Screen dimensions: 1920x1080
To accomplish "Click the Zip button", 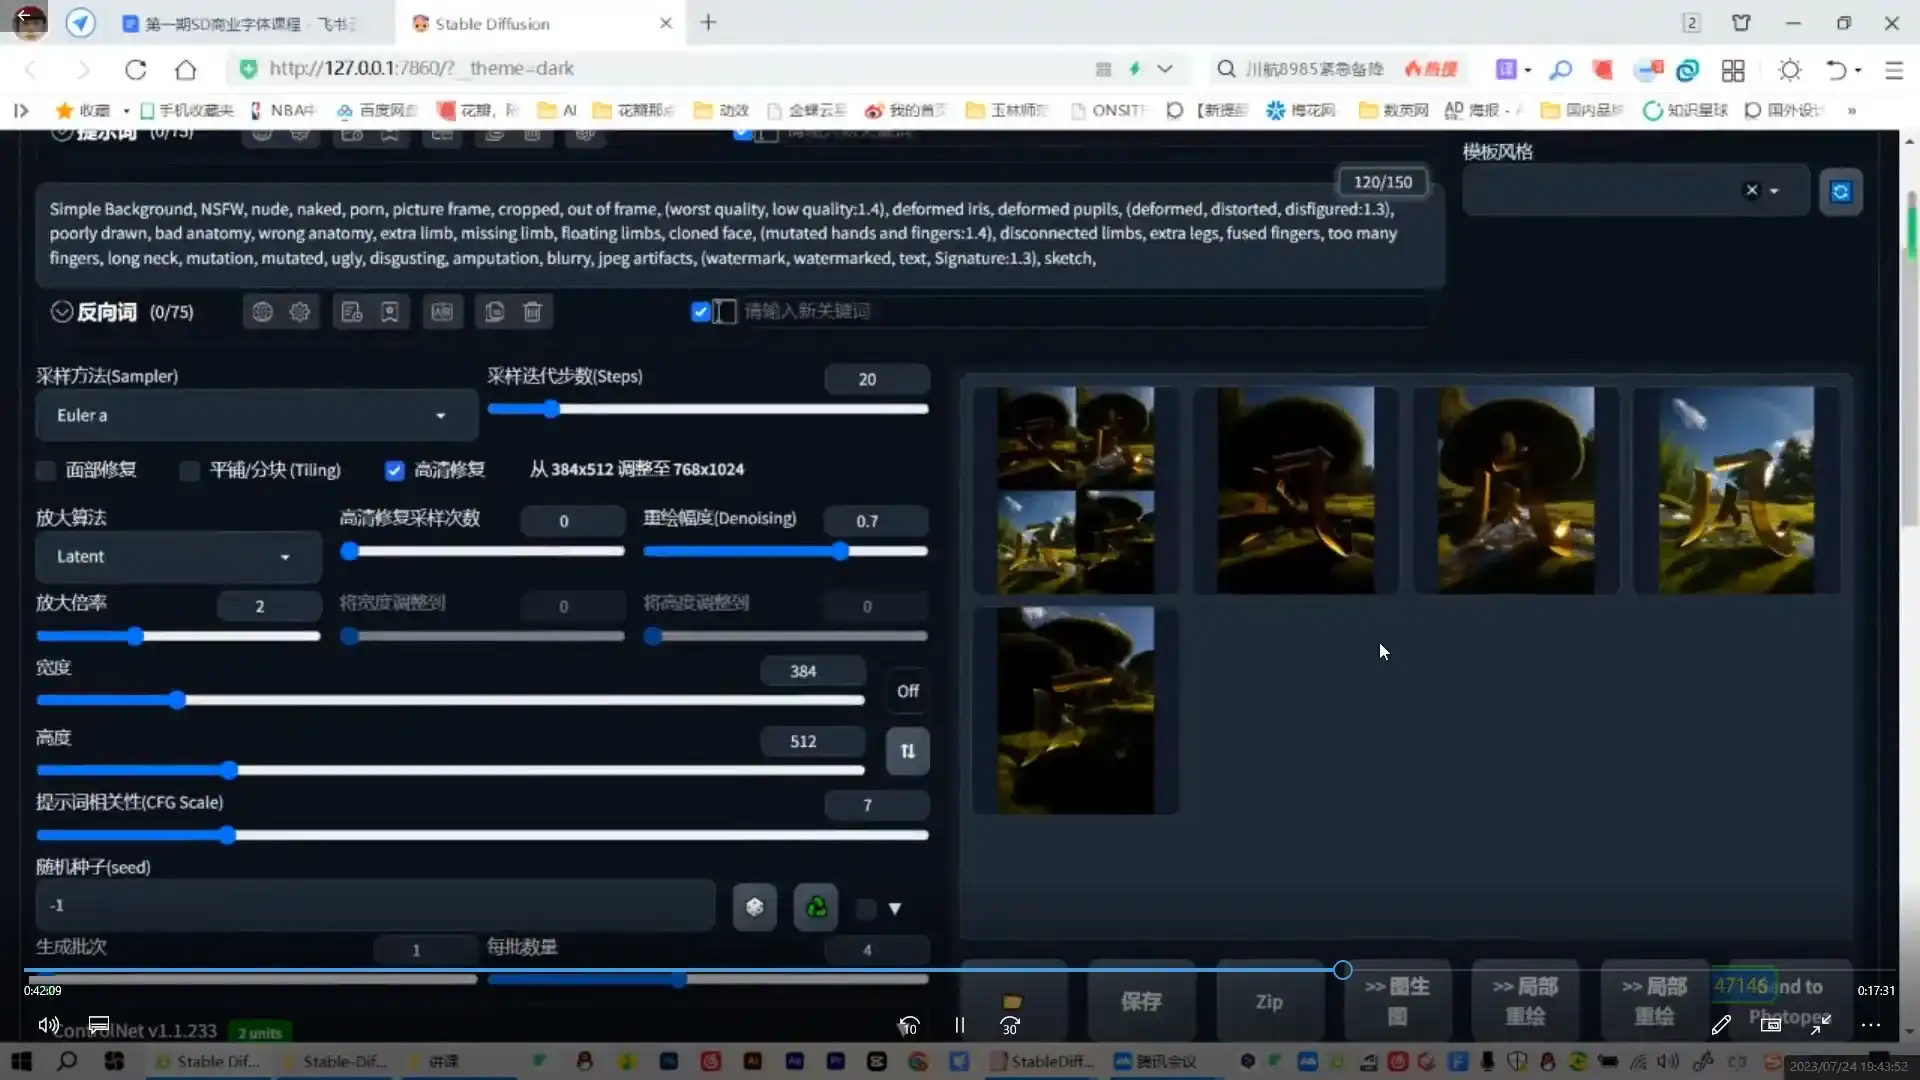I will click(1269, 1001).
